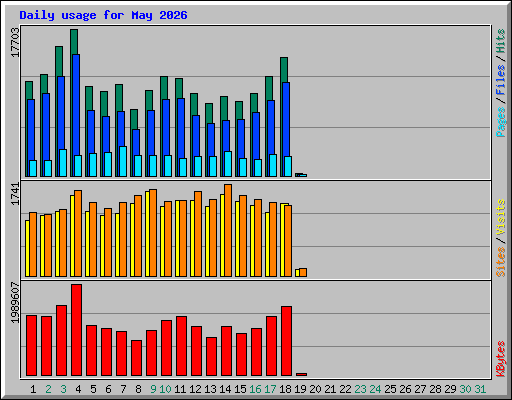Click the green Hits bar top for day 4
Screen dimensions: 512x400
[x=74, y=41]
